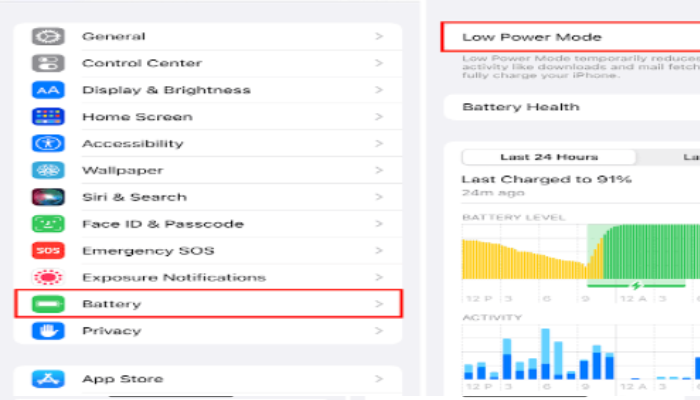
Task: Tap the Accessibility figure icon
Action: pyautogui.click(x=48, y=143)
